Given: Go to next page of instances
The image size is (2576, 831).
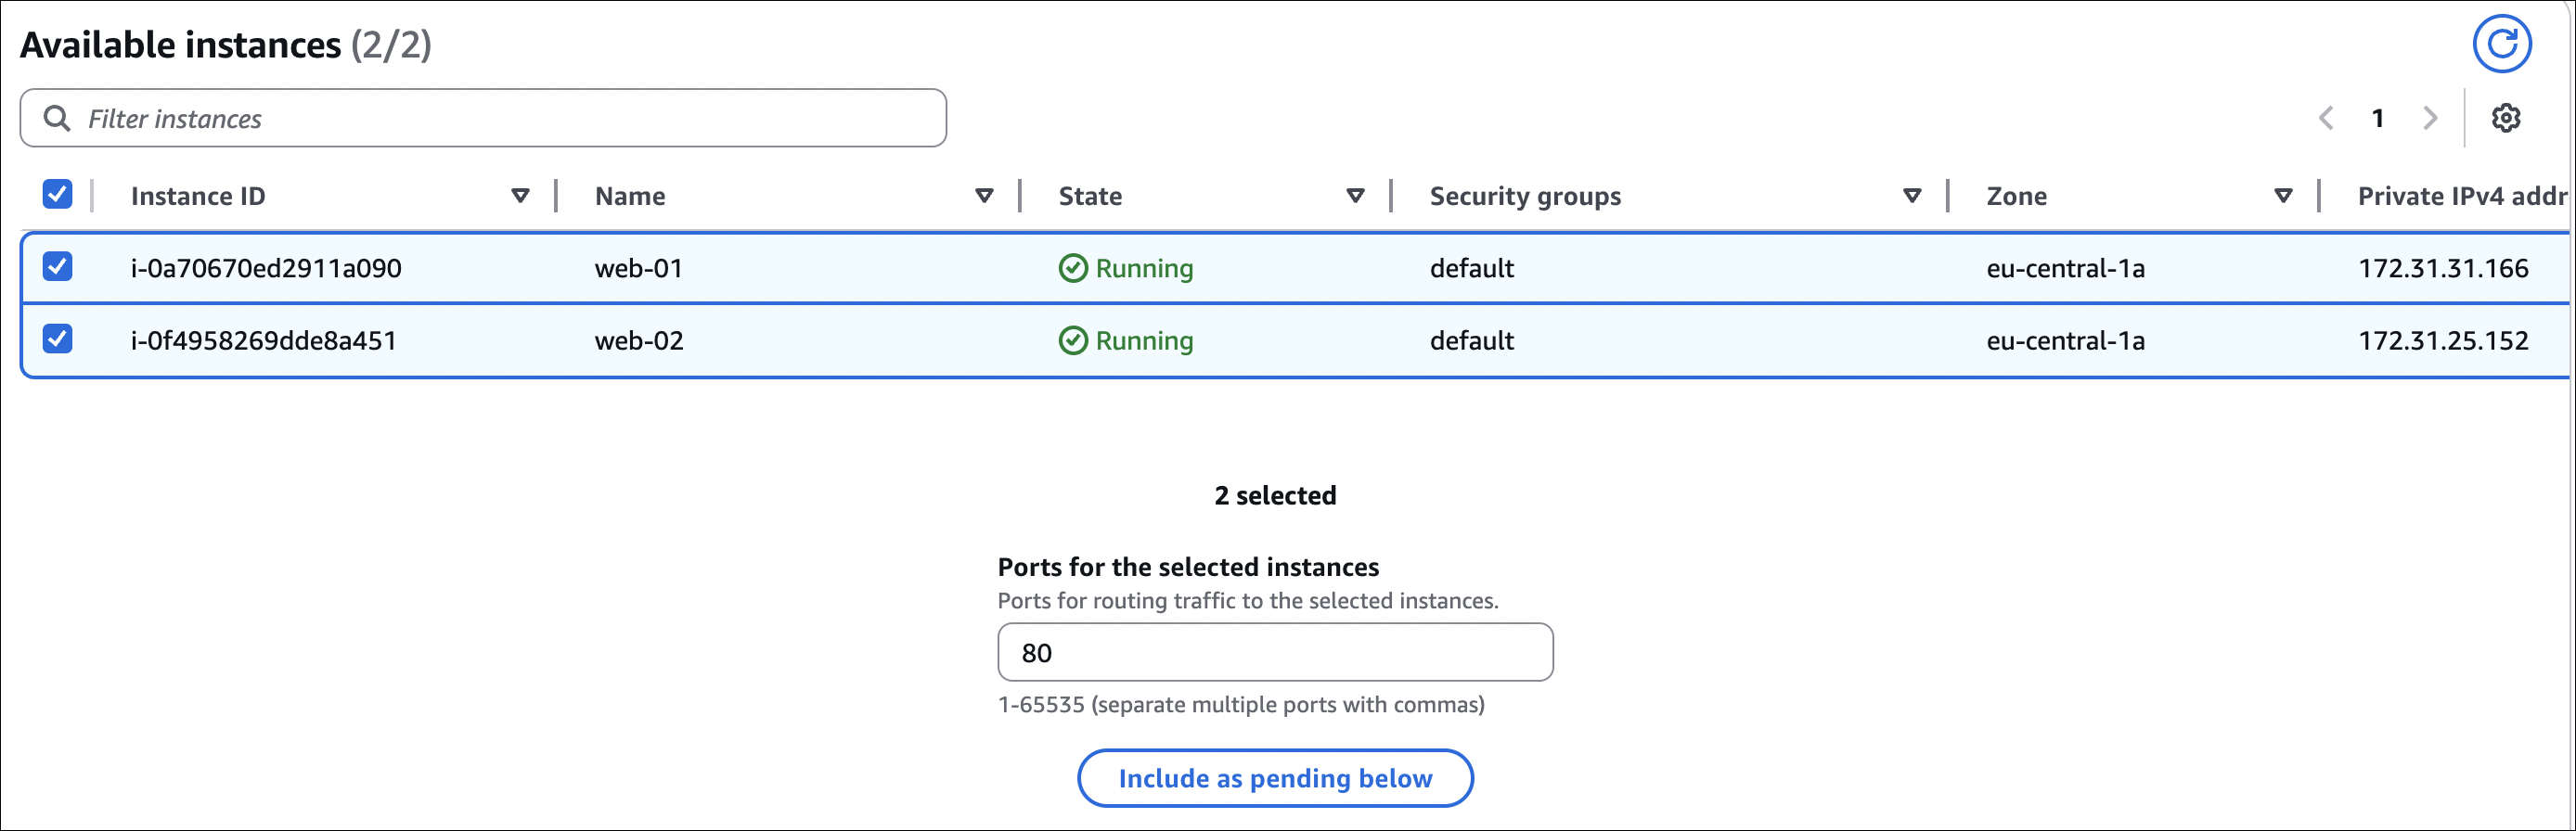Looking at the screenshot, I should (x=2430, y=118).
